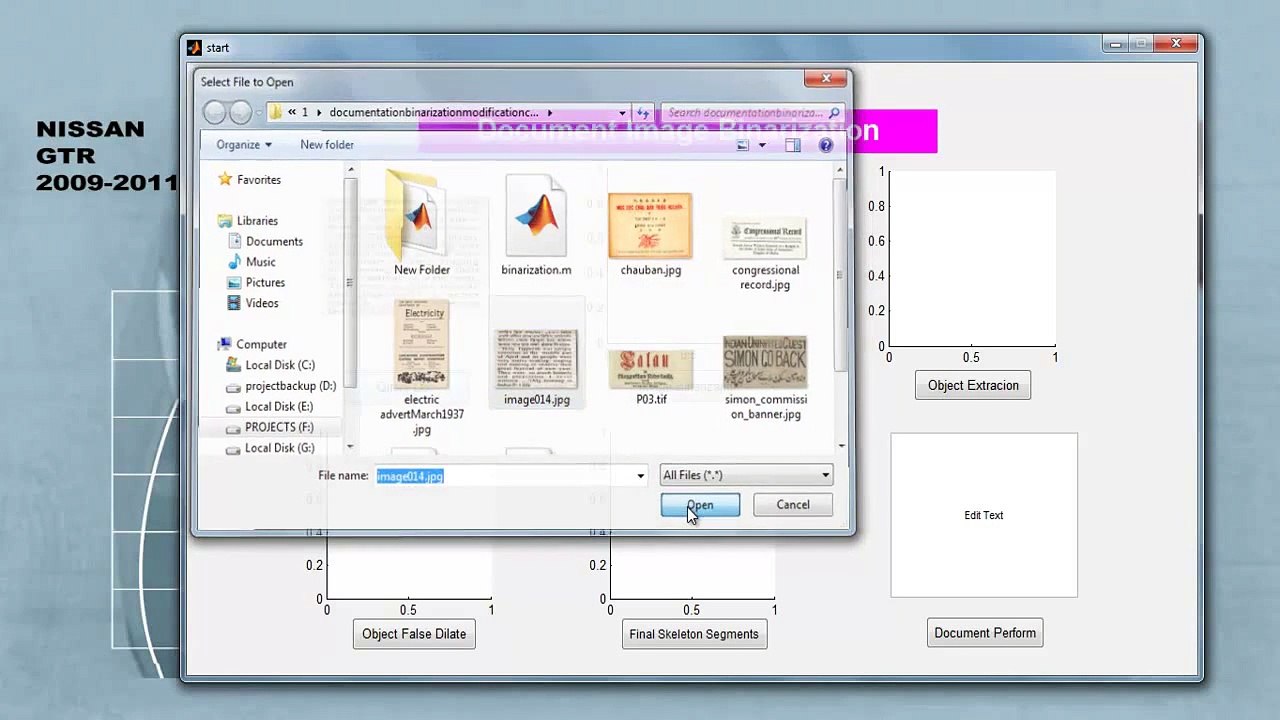Screen dimensions: 1280x720
Task: Click the File name input field
Action: [503, 476]
